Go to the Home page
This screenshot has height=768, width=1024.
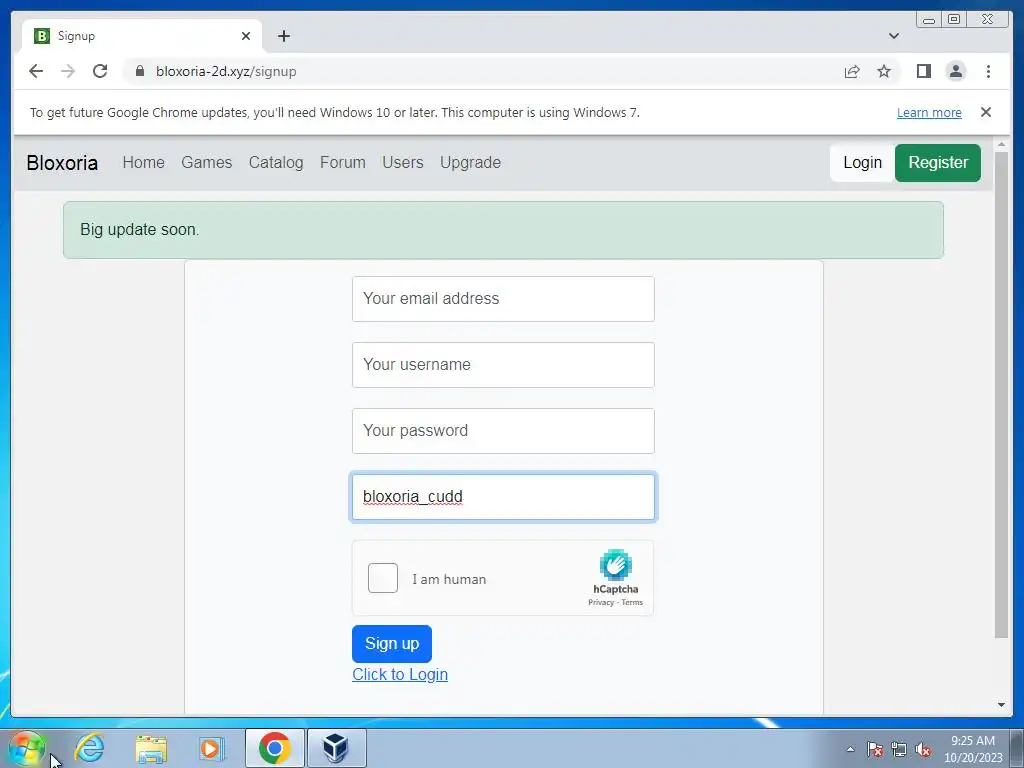click(144, 163)
